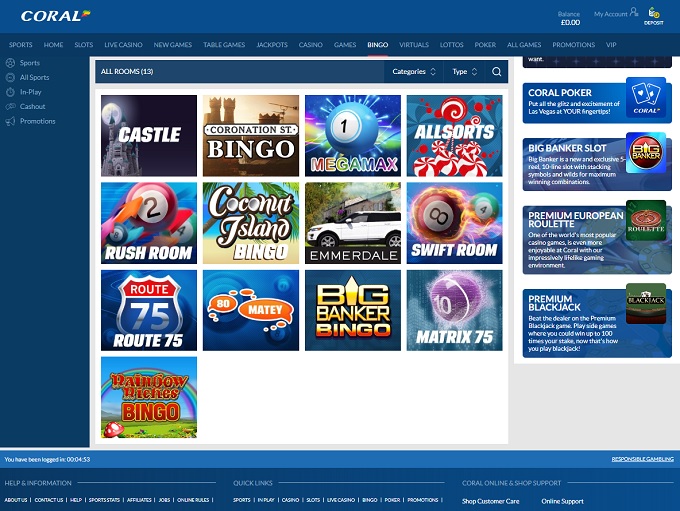Expand the Type dropdown

point(464,72)
